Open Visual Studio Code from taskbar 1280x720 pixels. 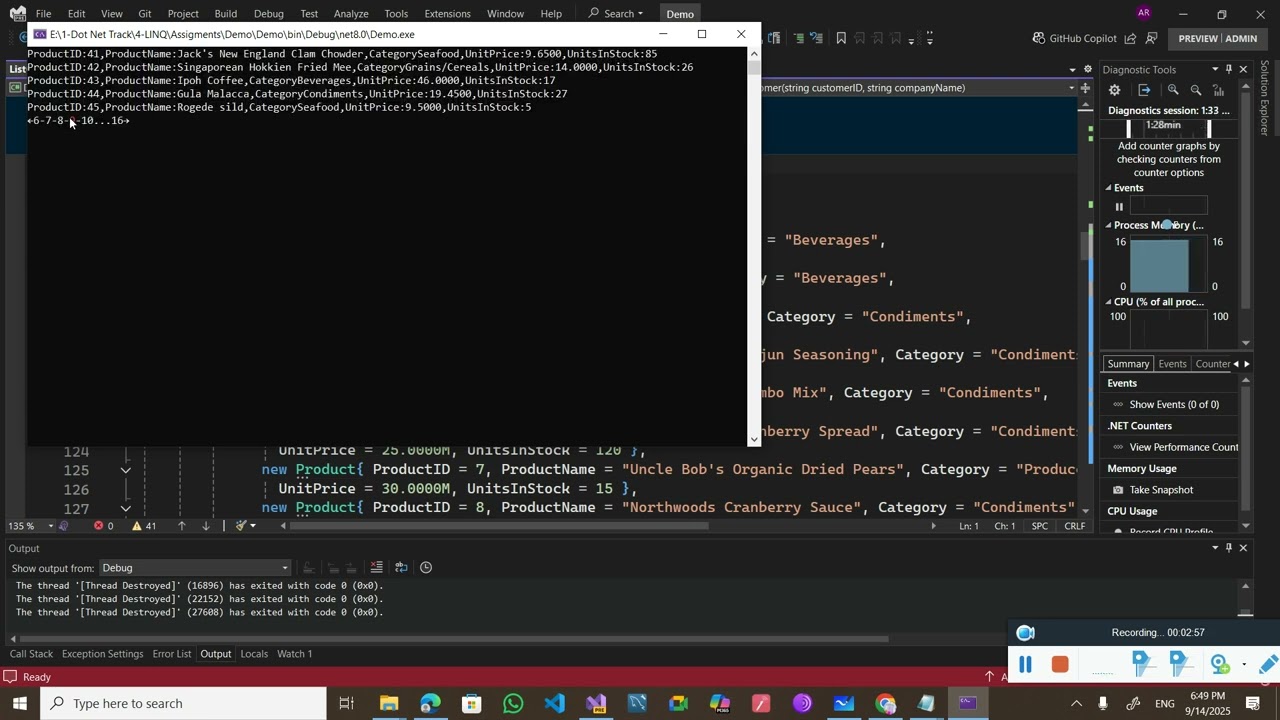pyautogui.click(x=555, y=703)
